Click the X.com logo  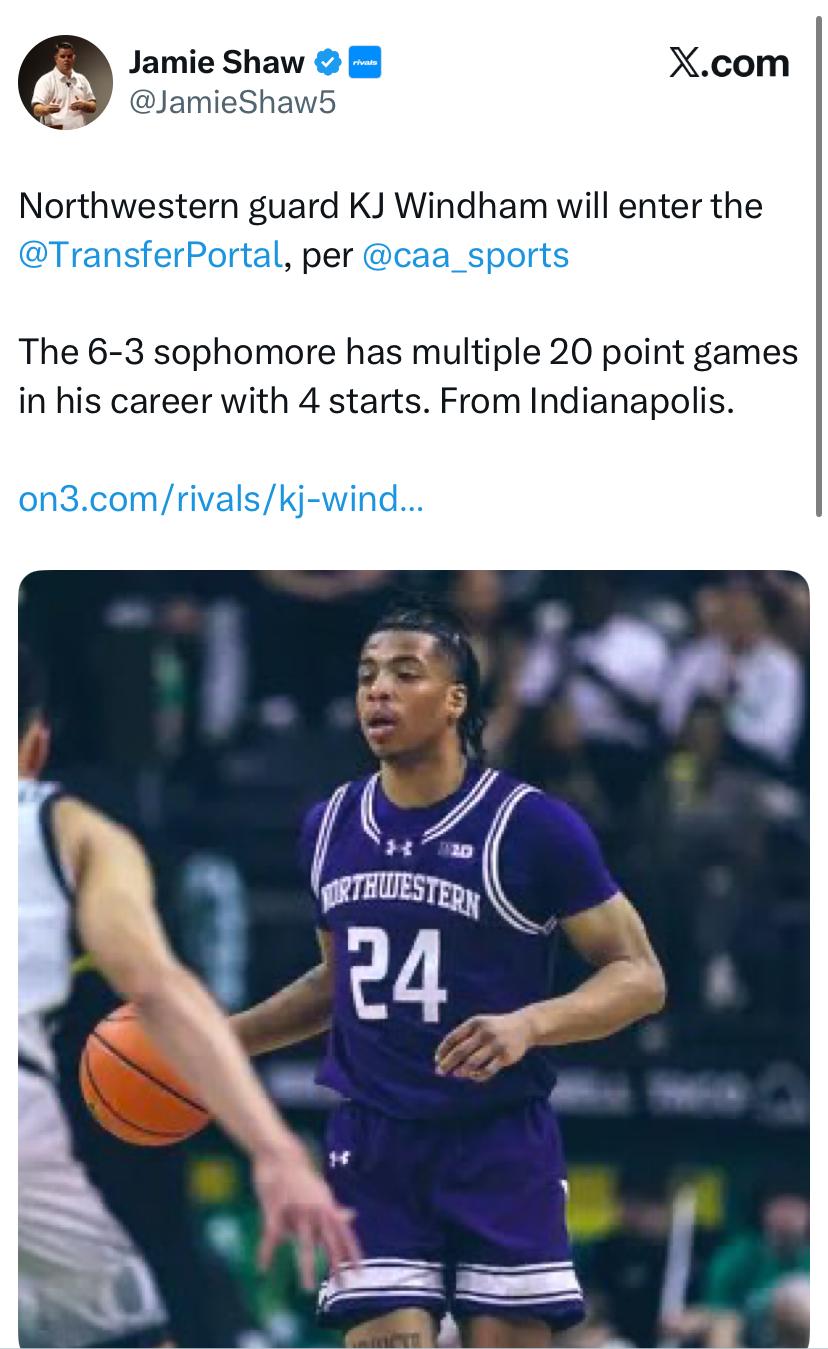point(728,63)
